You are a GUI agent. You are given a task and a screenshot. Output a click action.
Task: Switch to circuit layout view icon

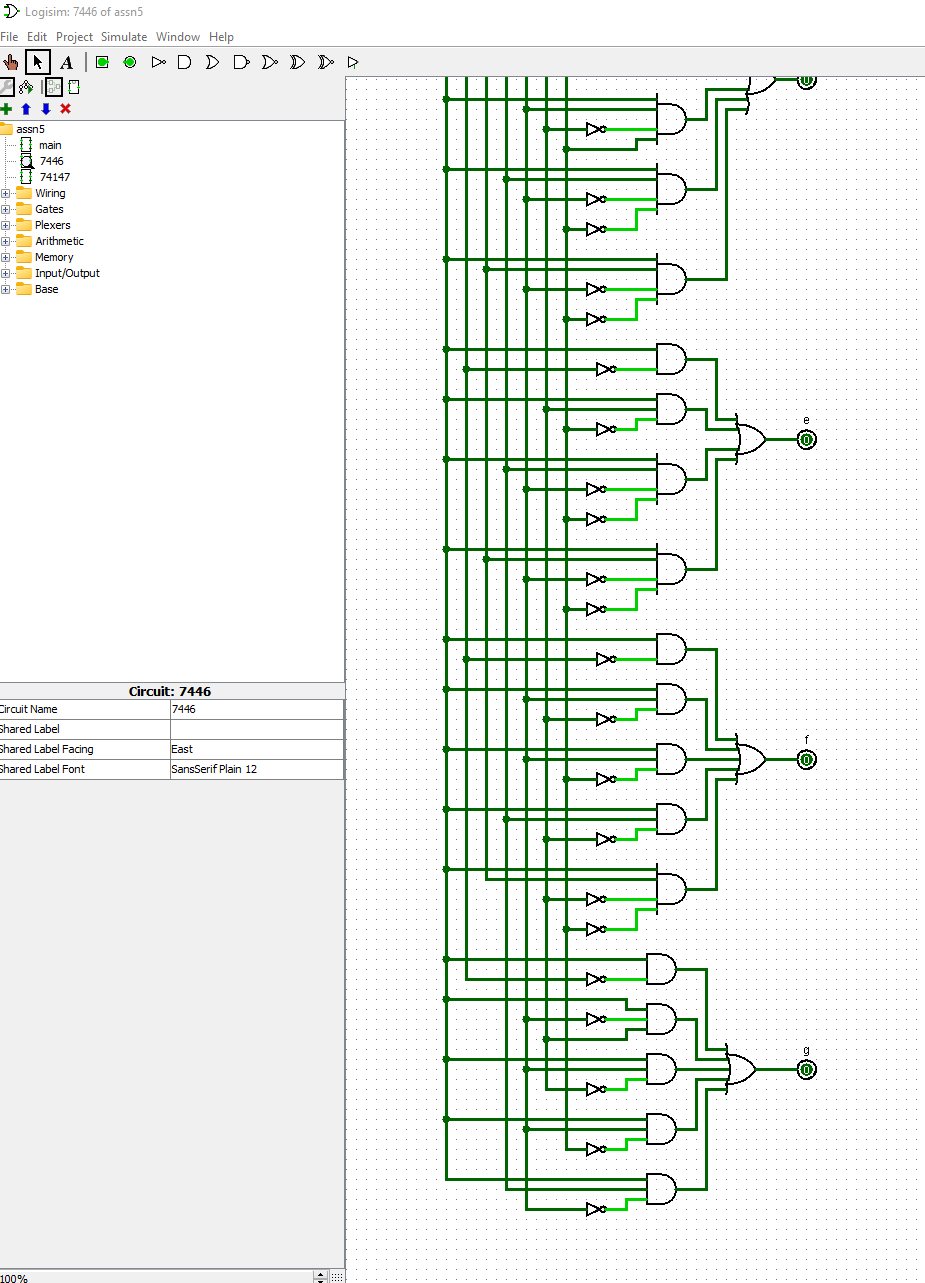(53, 87)
